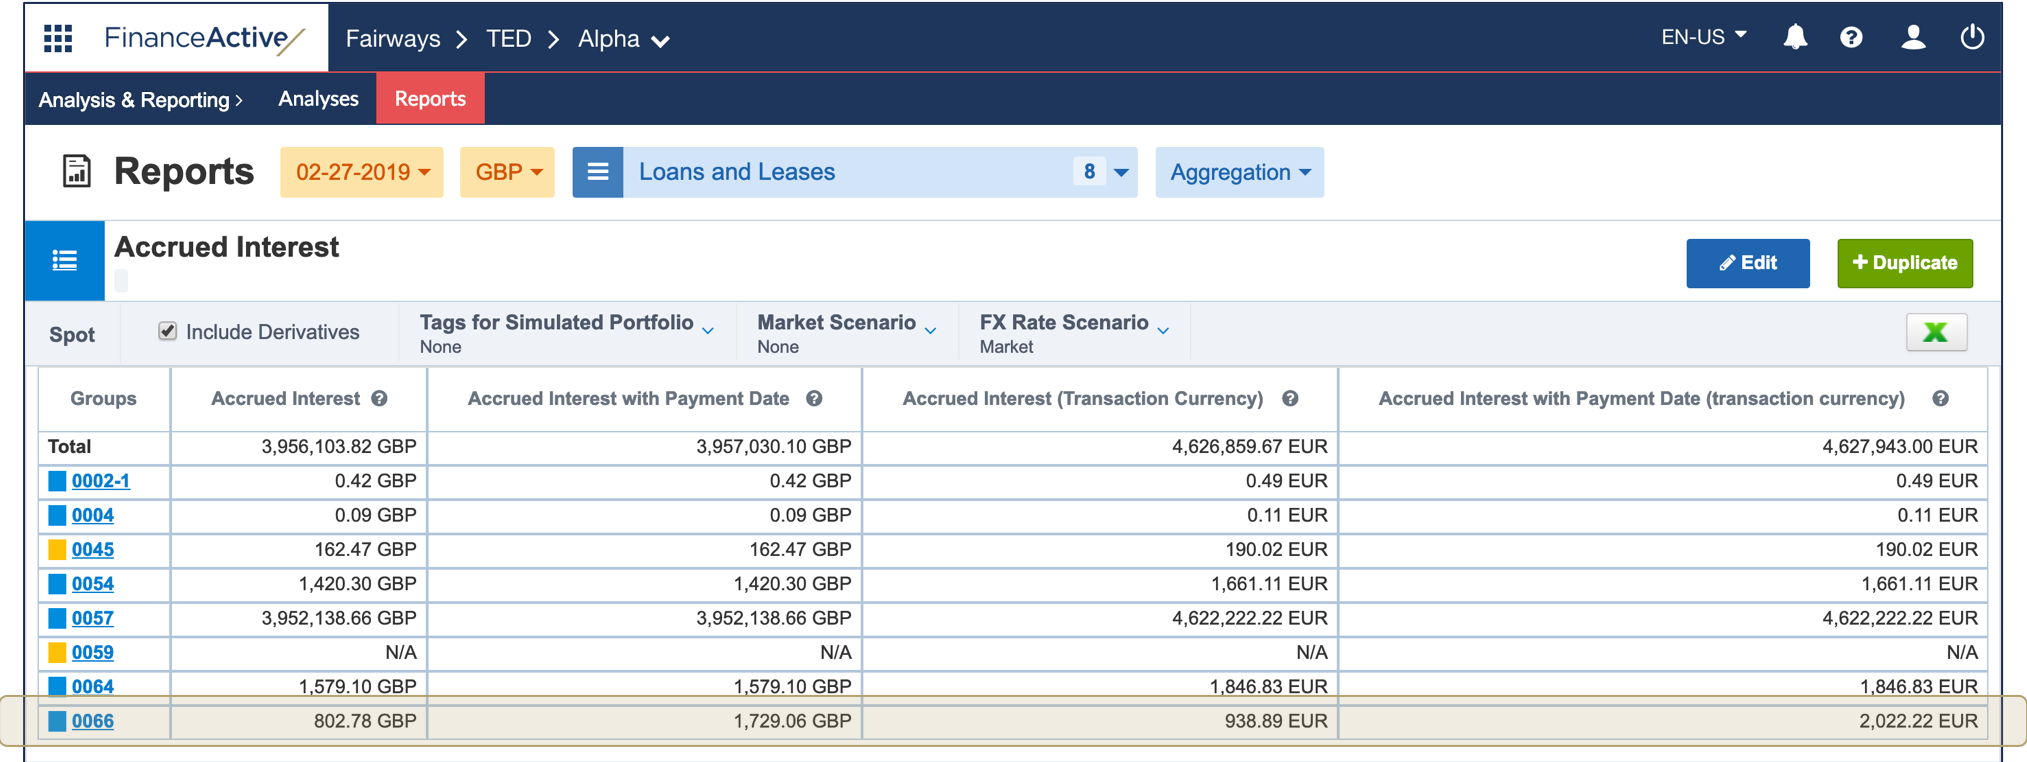Click the blue report list icon by Accrued Interest
This screenshot has height=762, width=2027.
point(65,261)
